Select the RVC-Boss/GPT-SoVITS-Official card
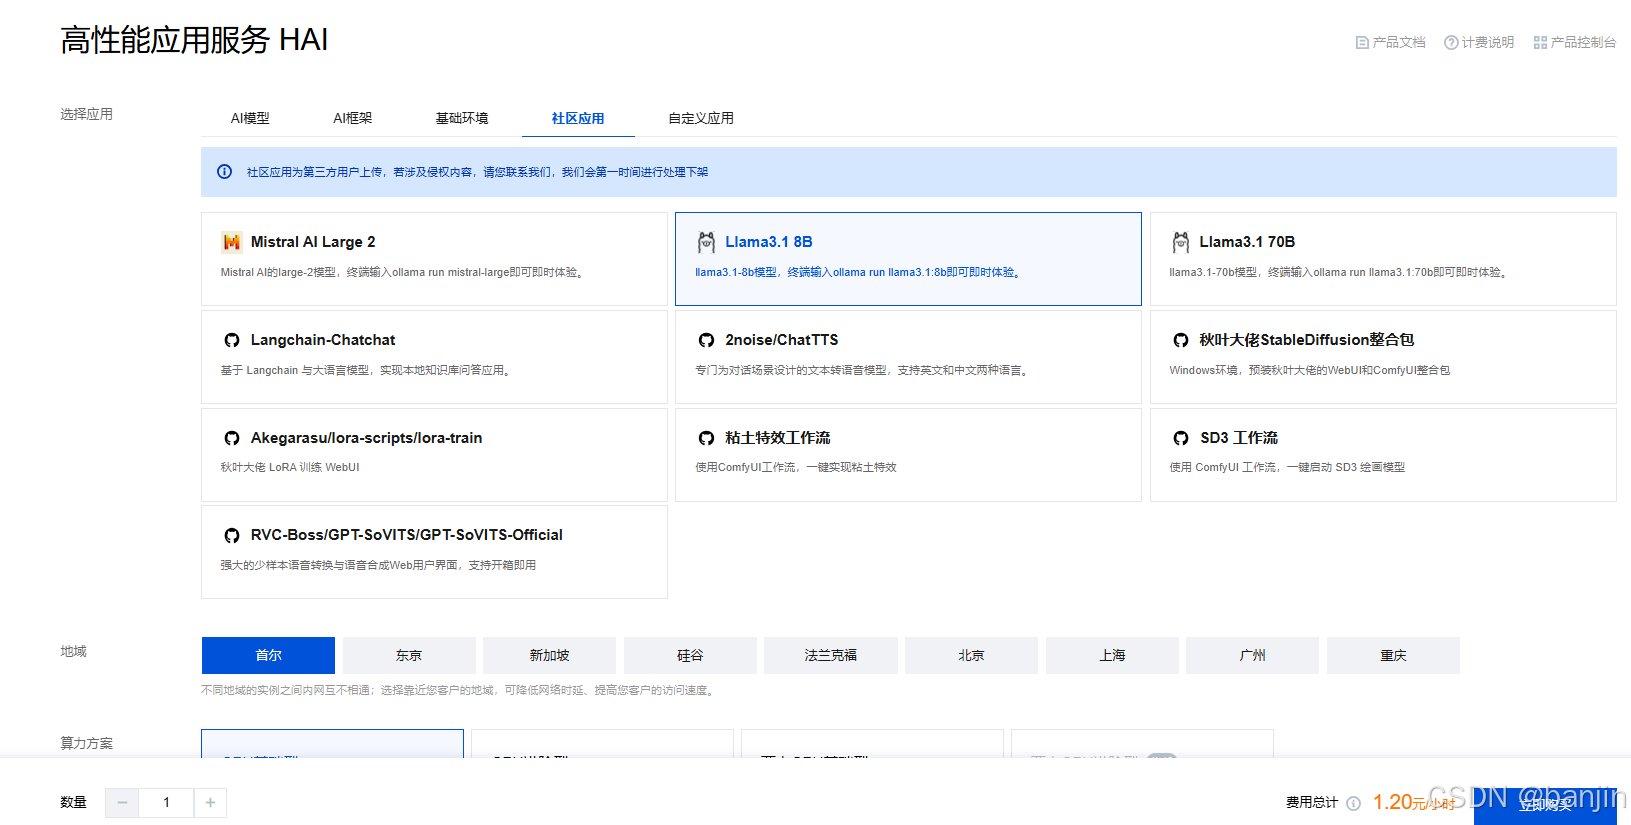 coord(434,552)
